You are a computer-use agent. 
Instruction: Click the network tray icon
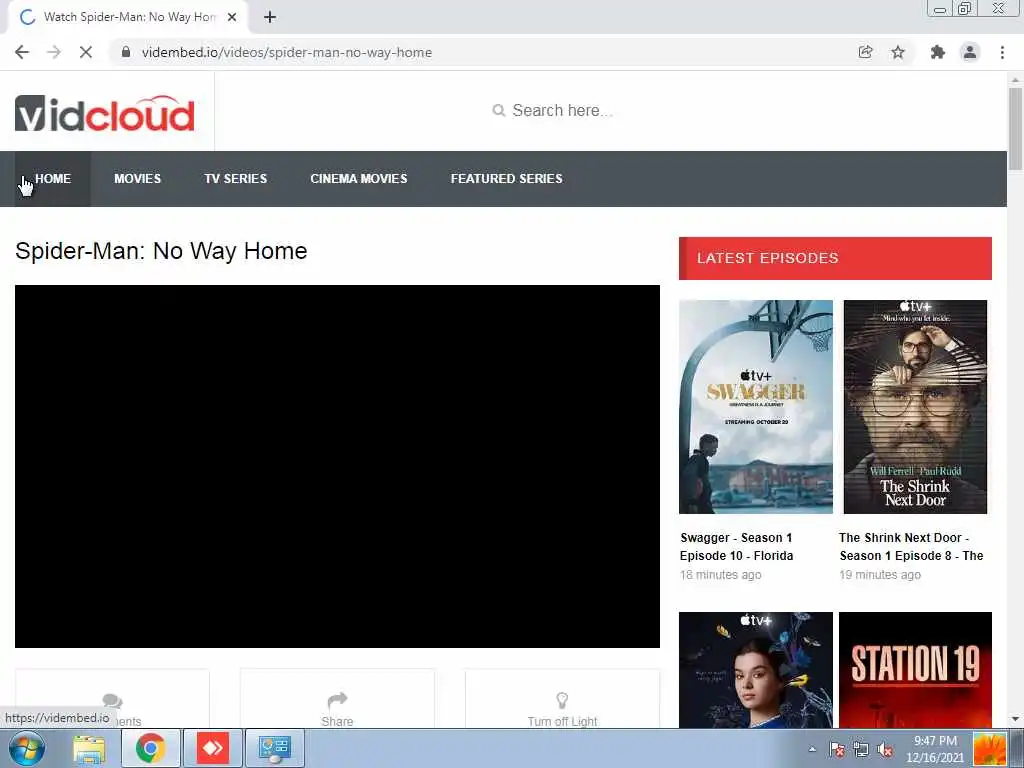[x=861, y=749]
